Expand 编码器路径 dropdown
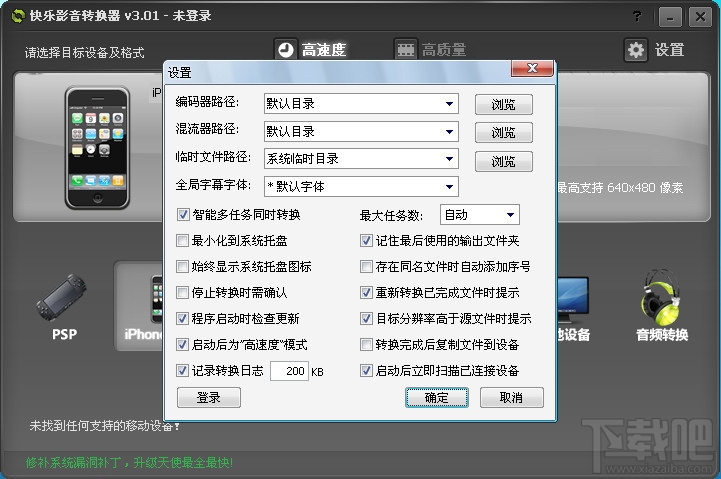This screenshot has height=479, width=721. coord(449,104)
